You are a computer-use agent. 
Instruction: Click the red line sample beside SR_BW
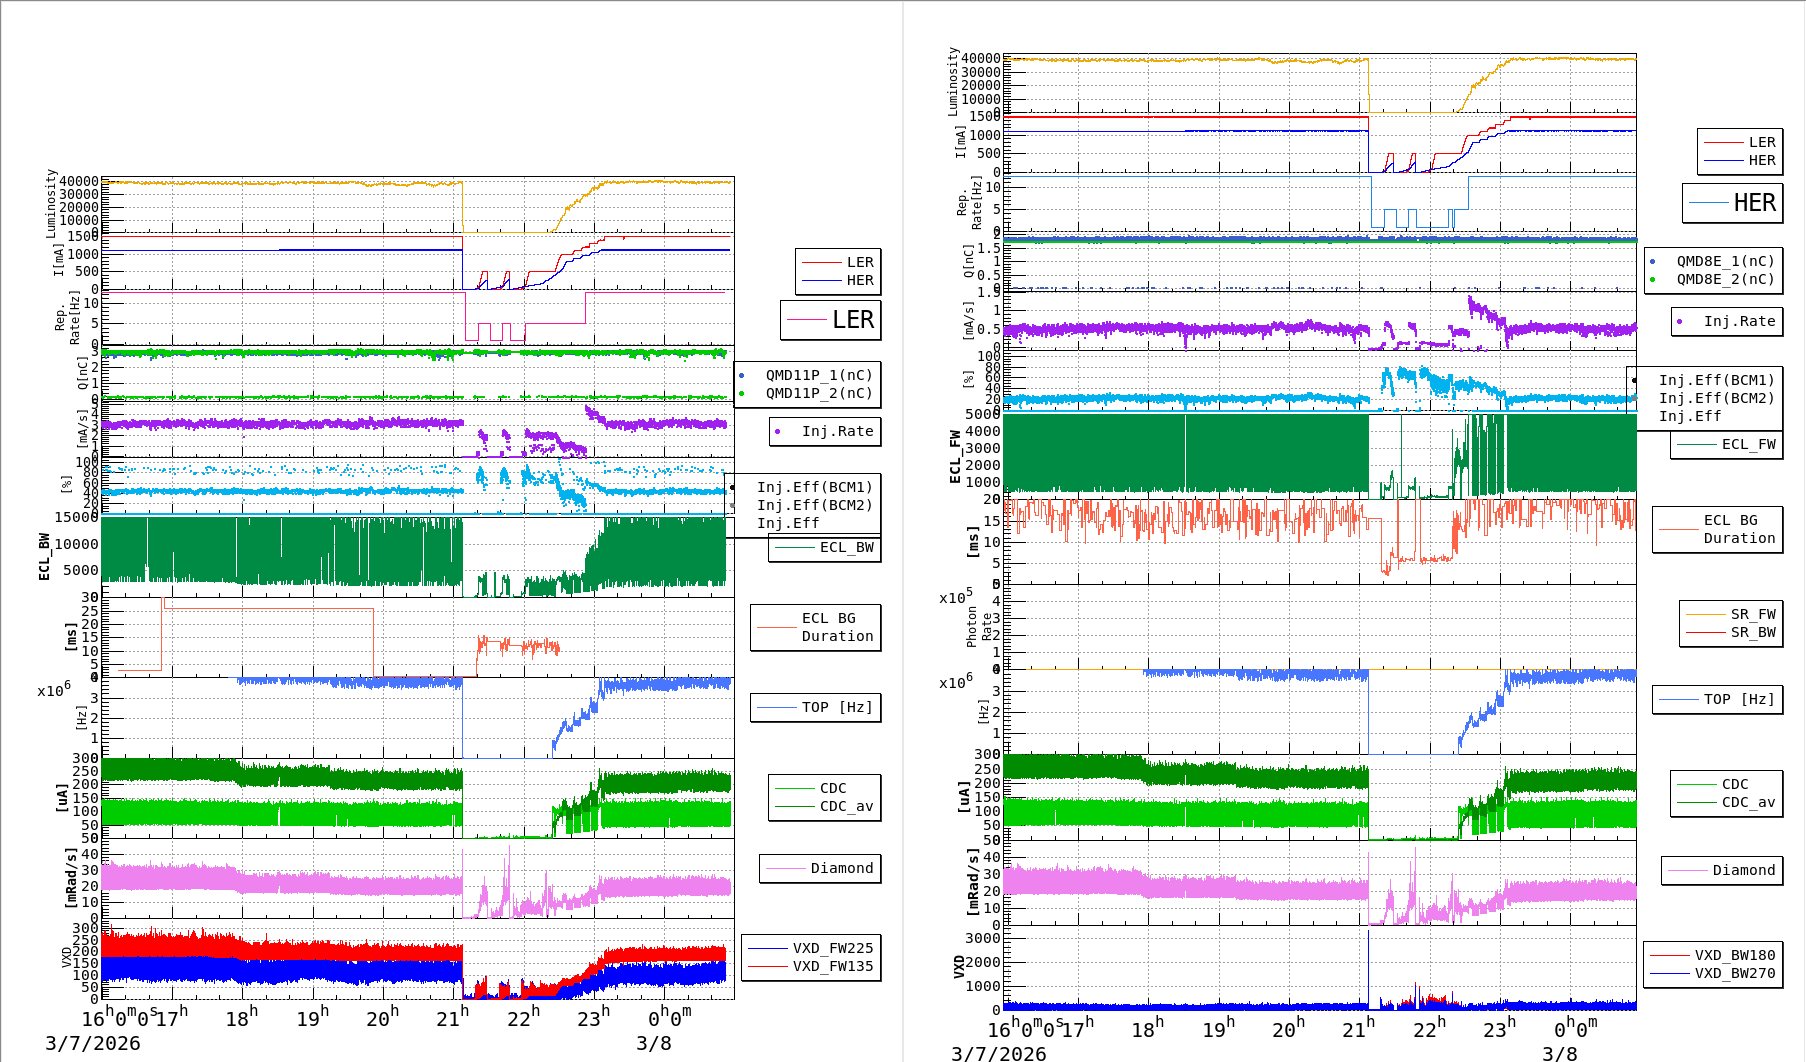click(1705, 633)
